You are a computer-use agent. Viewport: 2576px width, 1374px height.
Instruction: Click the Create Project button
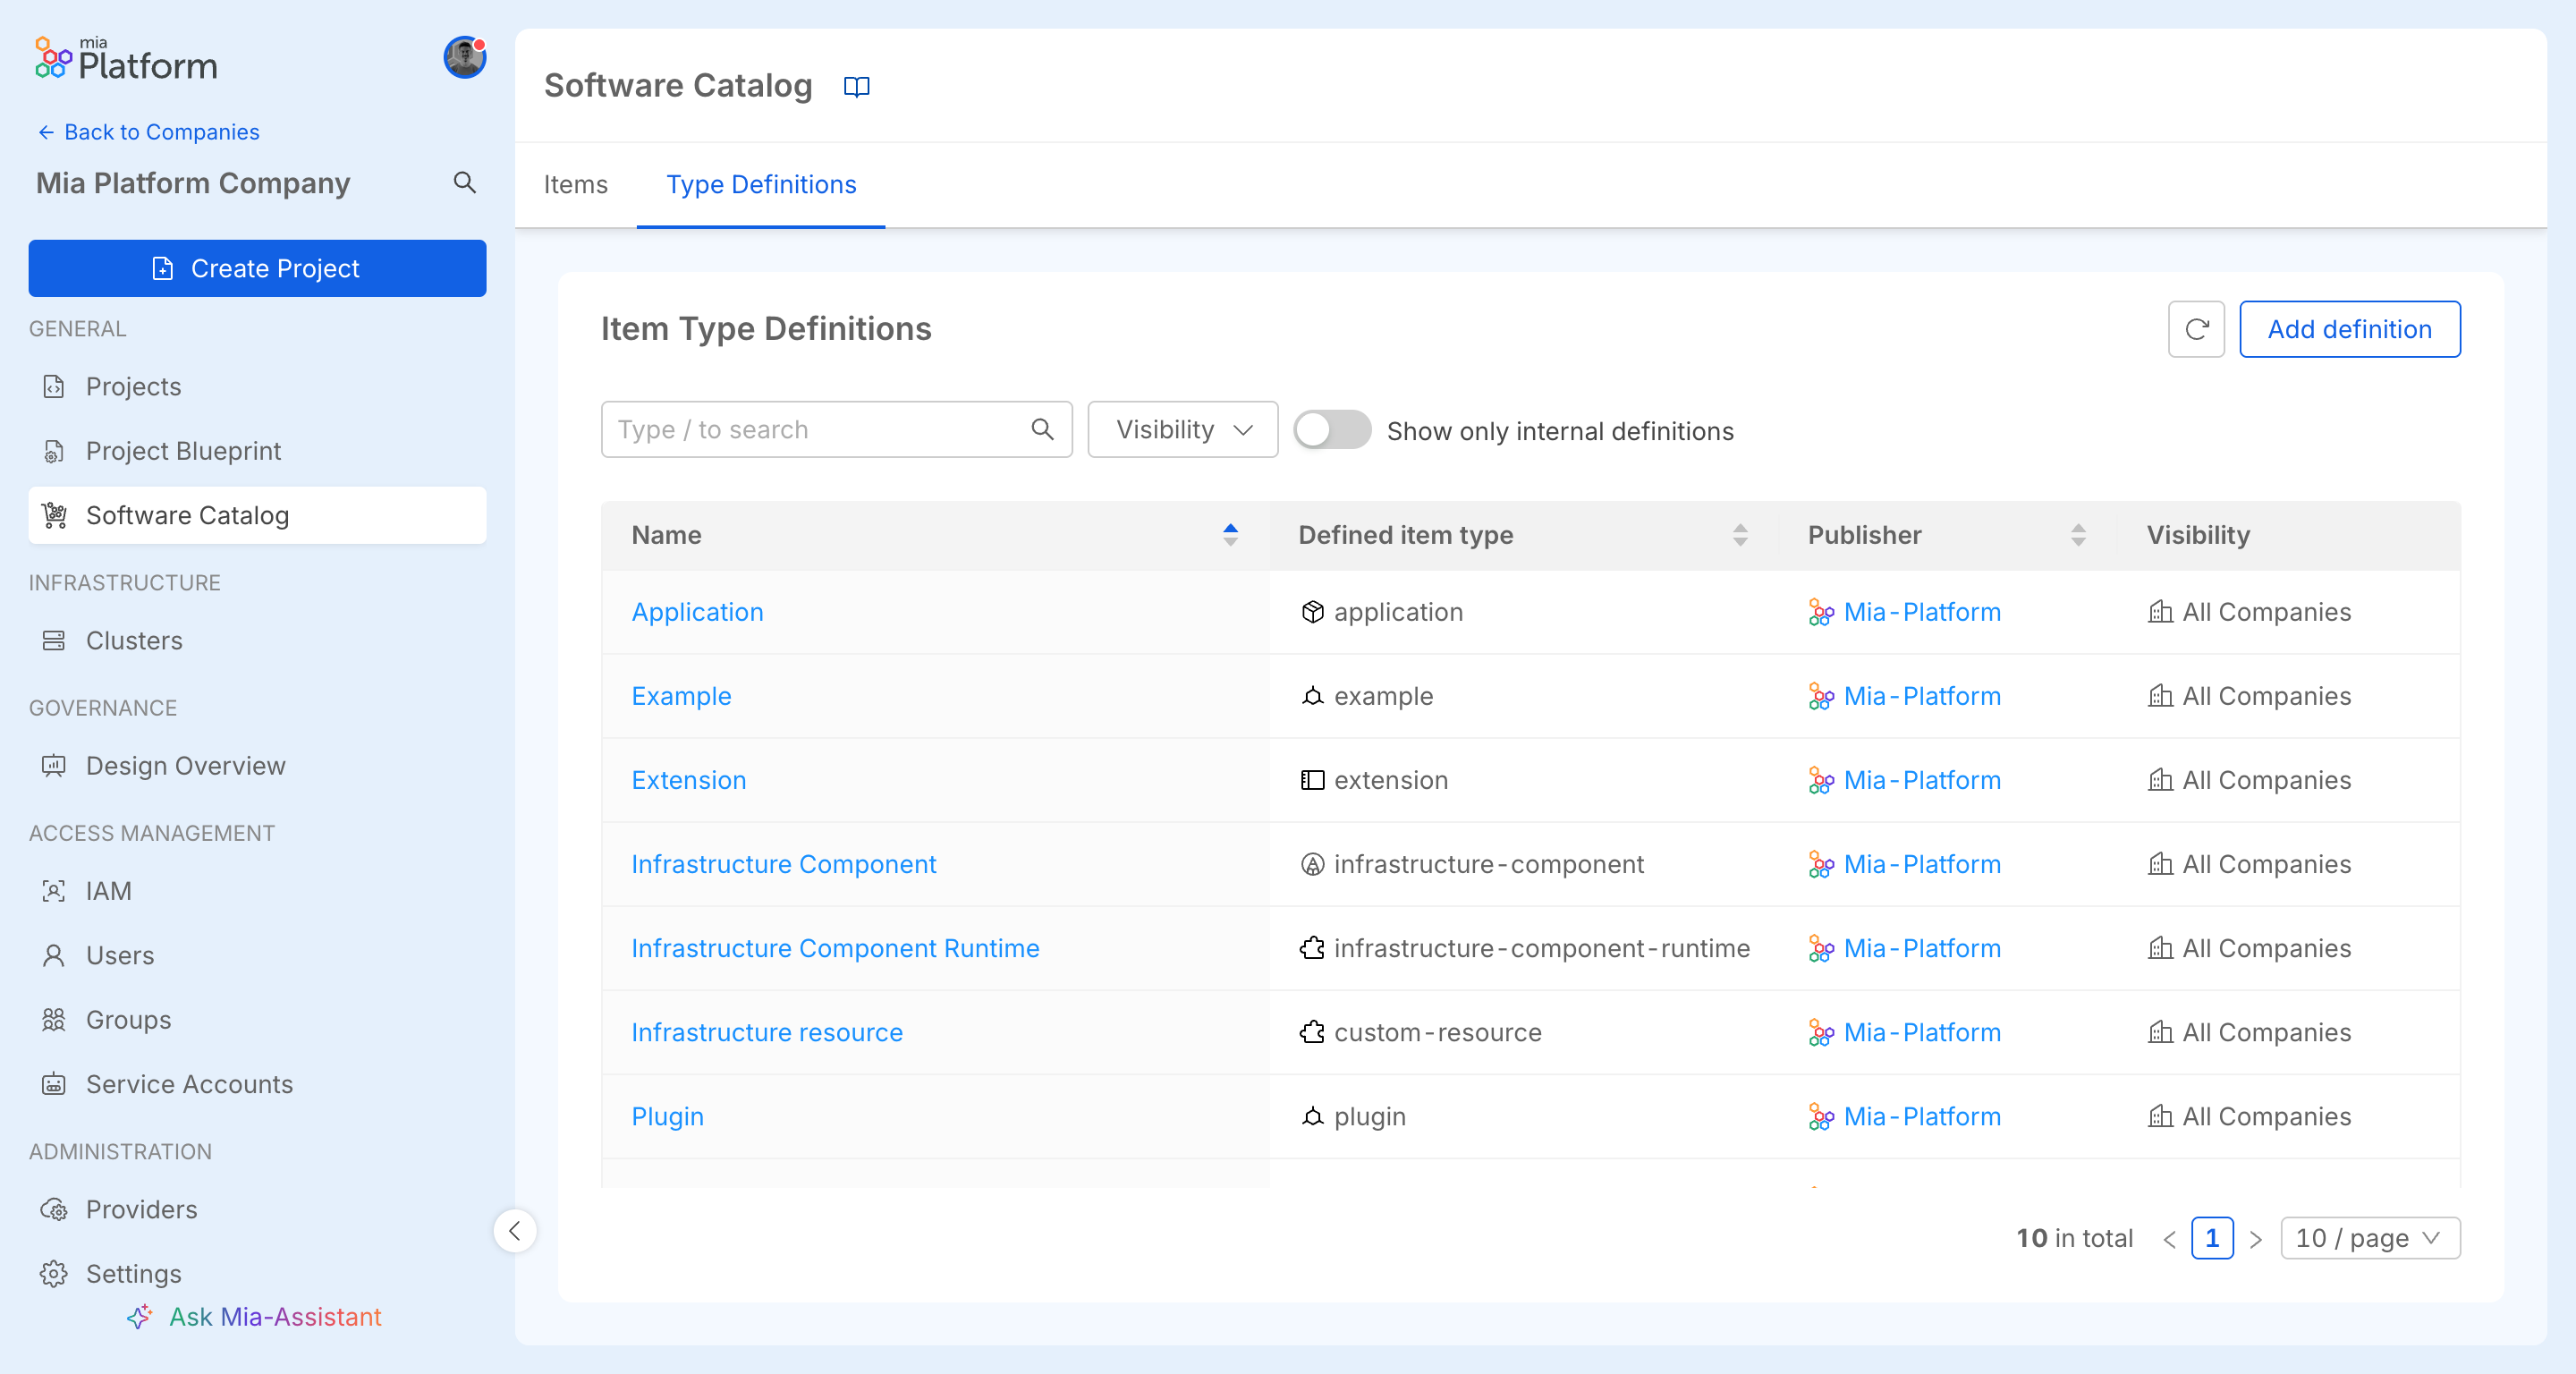pos(257,268)
